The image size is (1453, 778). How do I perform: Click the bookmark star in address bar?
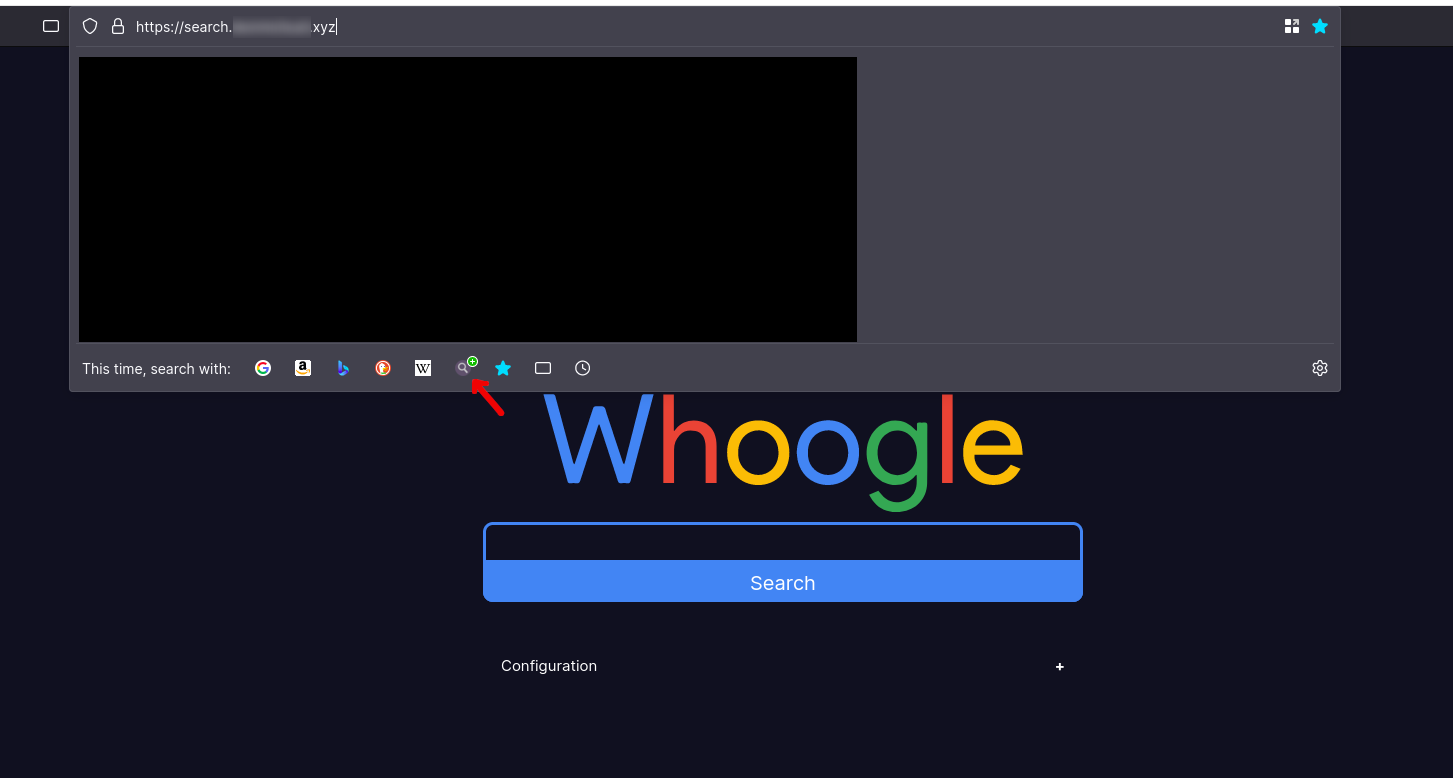point(1320,27)
